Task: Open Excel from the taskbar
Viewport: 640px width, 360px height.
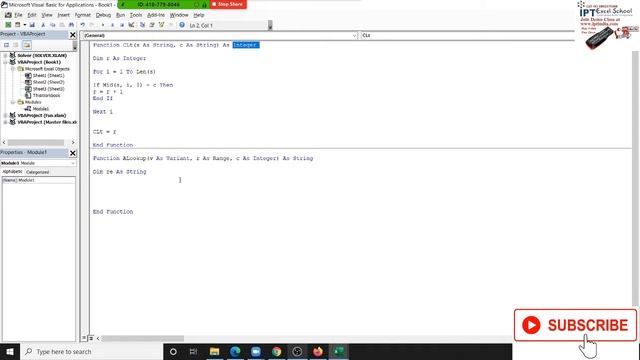Action: [339, 351]
